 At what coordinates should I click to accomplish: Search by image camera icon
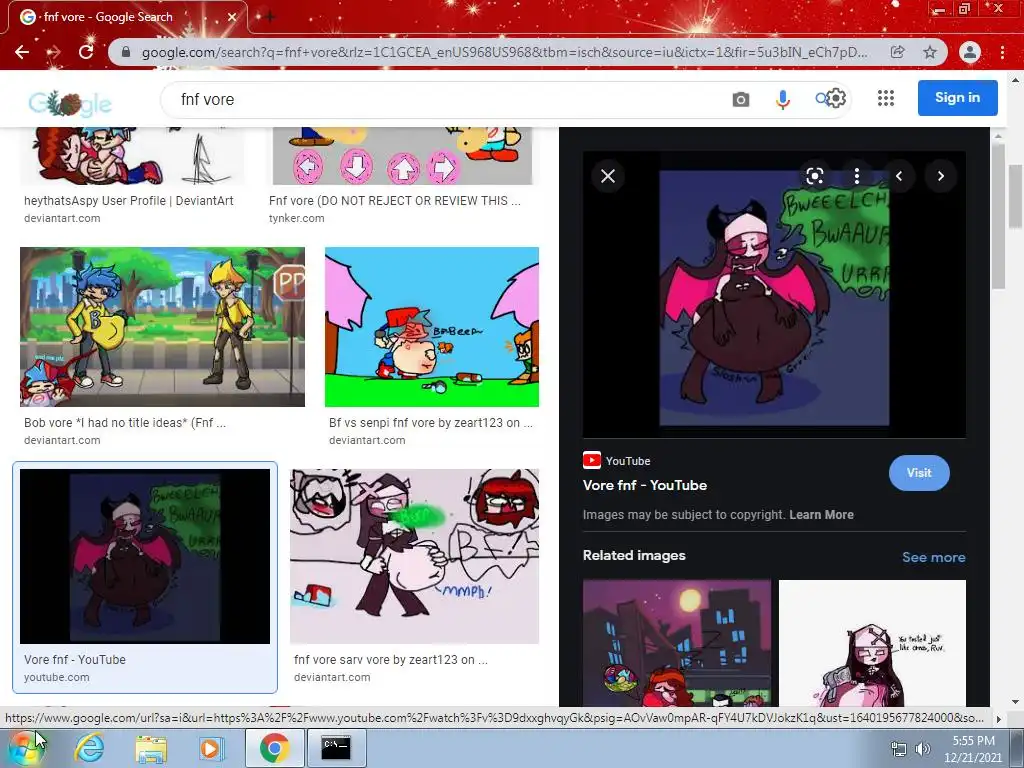741,99
